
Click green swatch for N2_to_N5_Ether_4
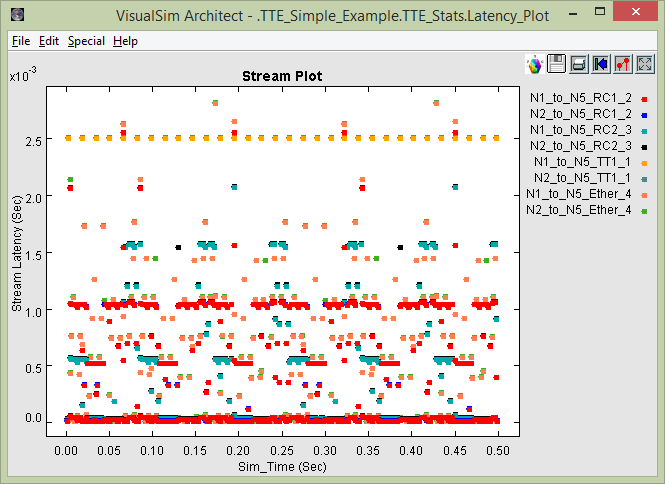coord(645,210)
